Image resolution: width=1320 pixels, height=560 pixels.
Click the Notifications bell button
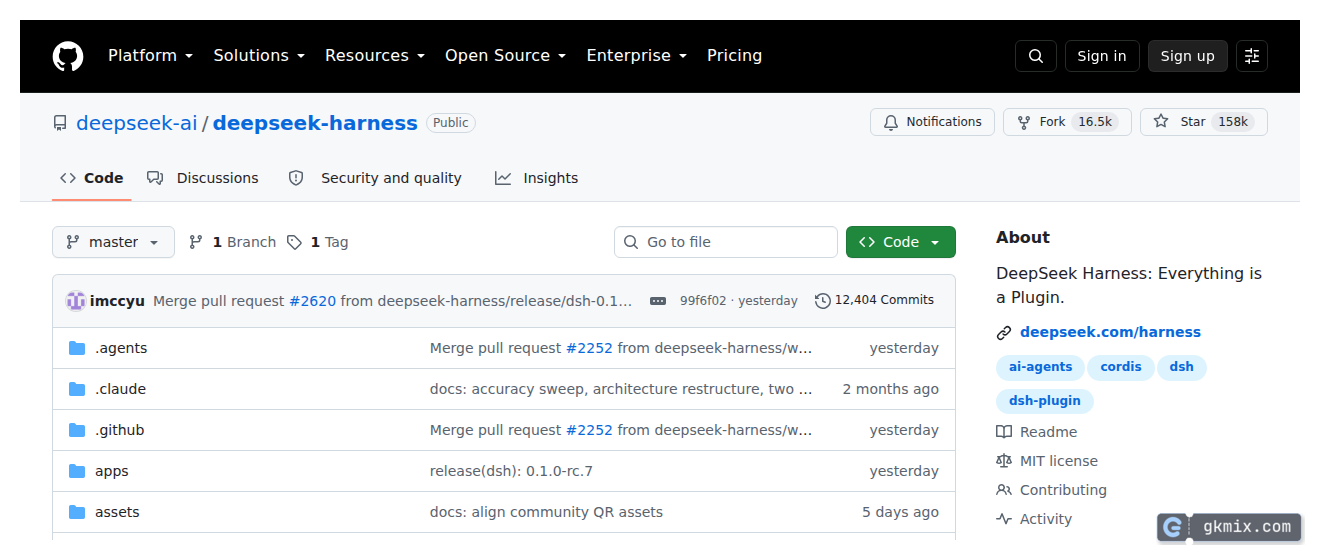click(933, 122)
